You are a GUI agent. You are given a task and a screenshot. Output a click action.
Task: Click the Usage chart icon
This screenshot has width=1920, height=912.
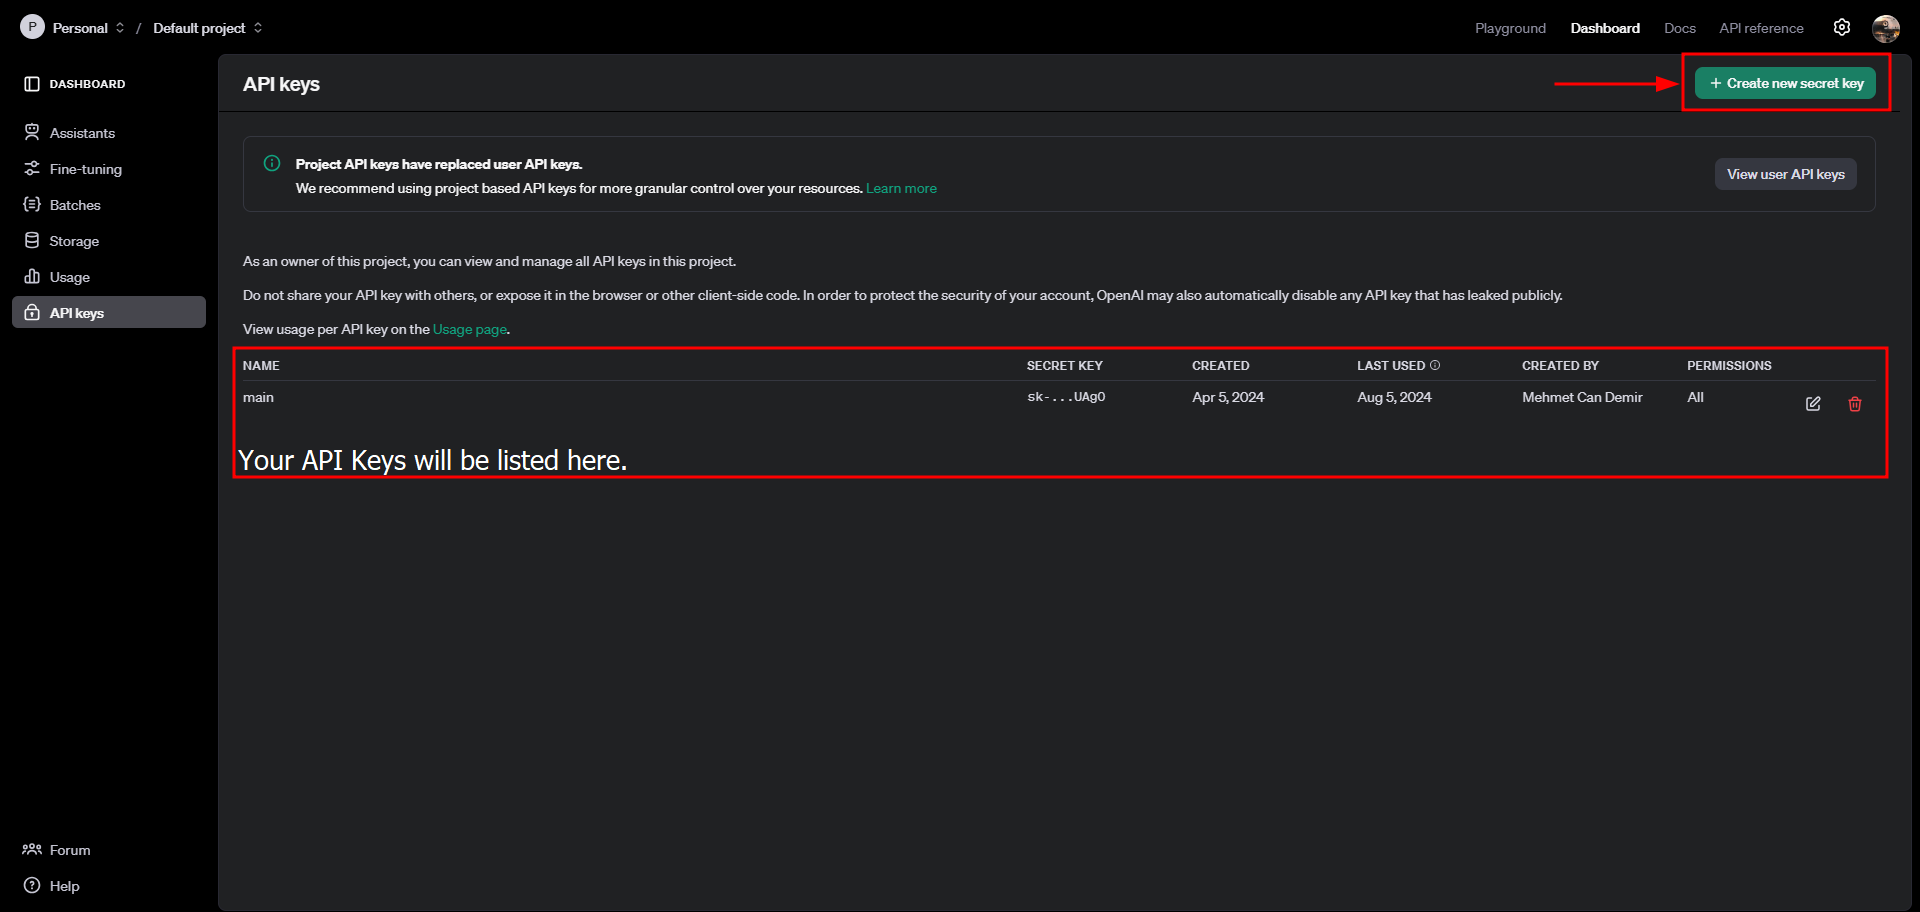tap(32, 277)
